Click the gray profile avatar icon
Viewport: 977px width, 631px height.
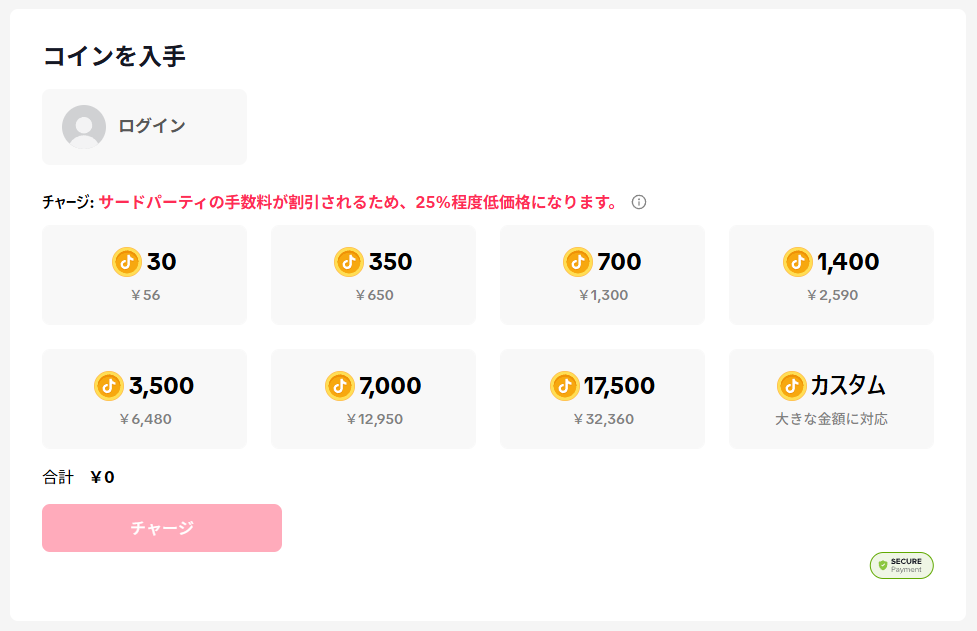coord(84,127)
